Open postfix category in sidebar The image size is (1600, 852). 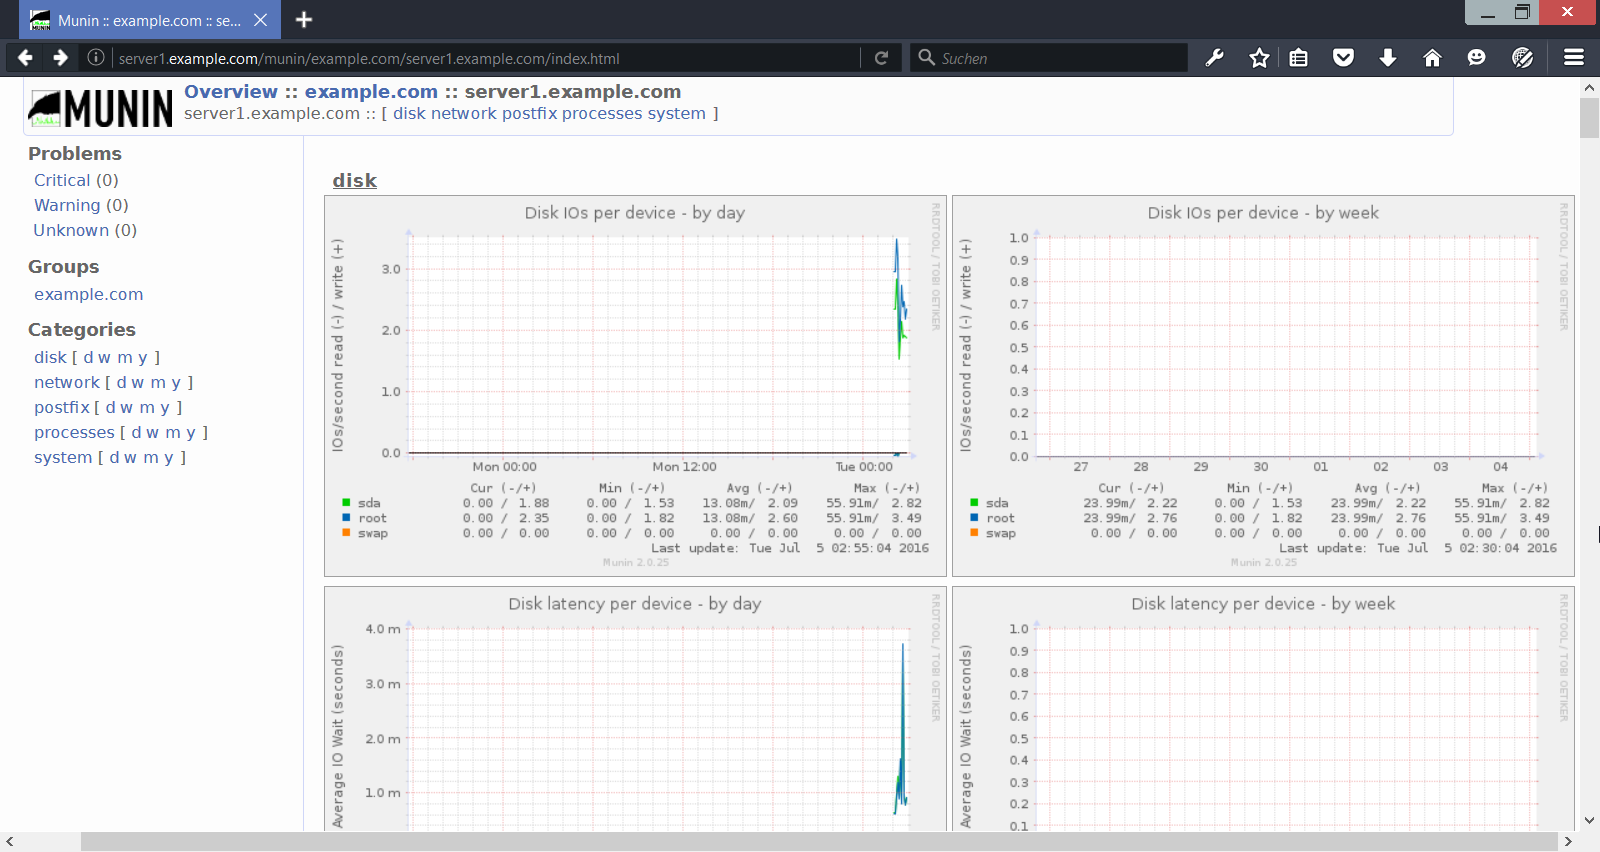pyautogui.click(x=62, y=407)
